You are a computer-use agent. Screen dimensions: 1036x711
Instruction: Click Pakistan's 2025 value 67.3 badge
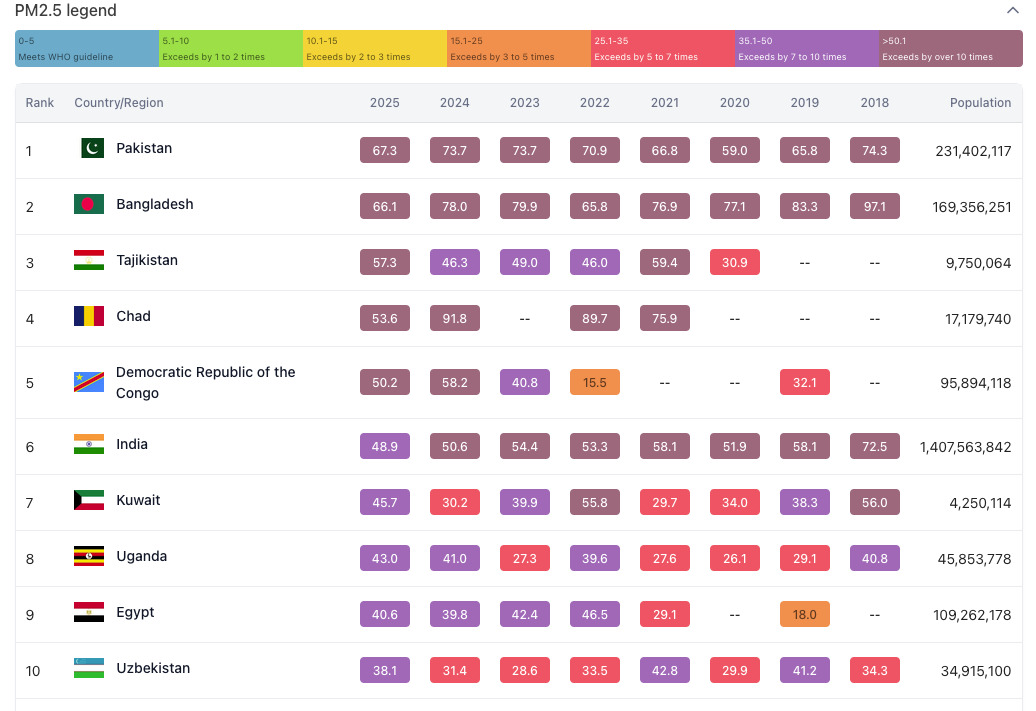tap(384, 150)
